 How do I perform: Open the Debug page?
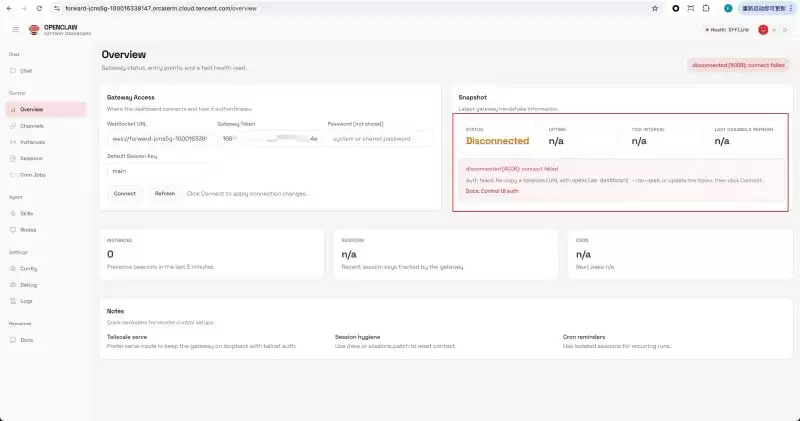(46, 285)
